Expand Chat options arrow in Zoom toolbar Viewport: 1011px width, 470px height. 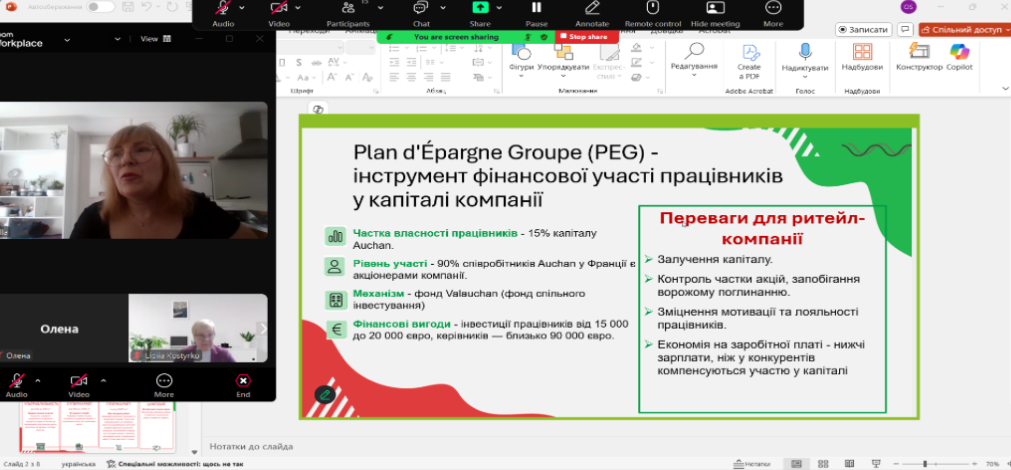443,8
